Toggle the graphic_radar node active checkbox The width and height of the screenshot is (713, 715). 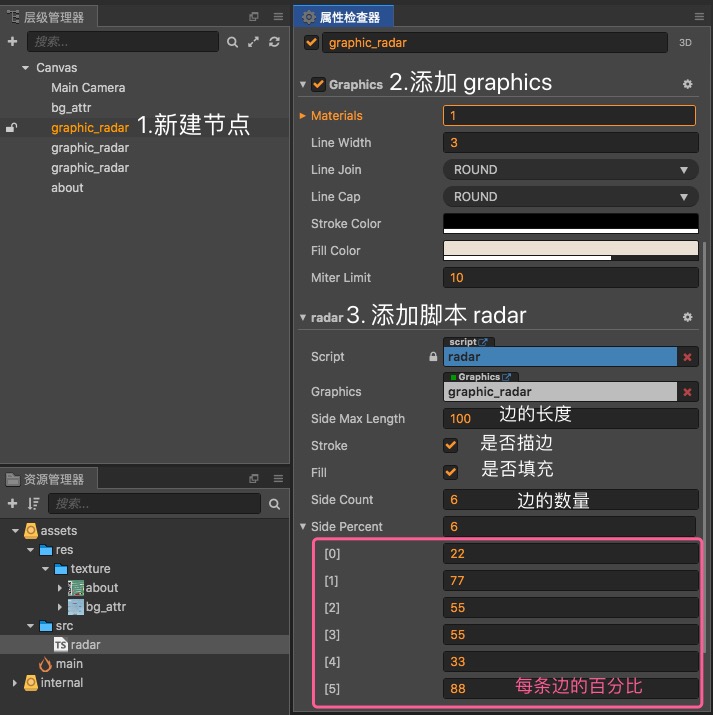click(311, 42)
